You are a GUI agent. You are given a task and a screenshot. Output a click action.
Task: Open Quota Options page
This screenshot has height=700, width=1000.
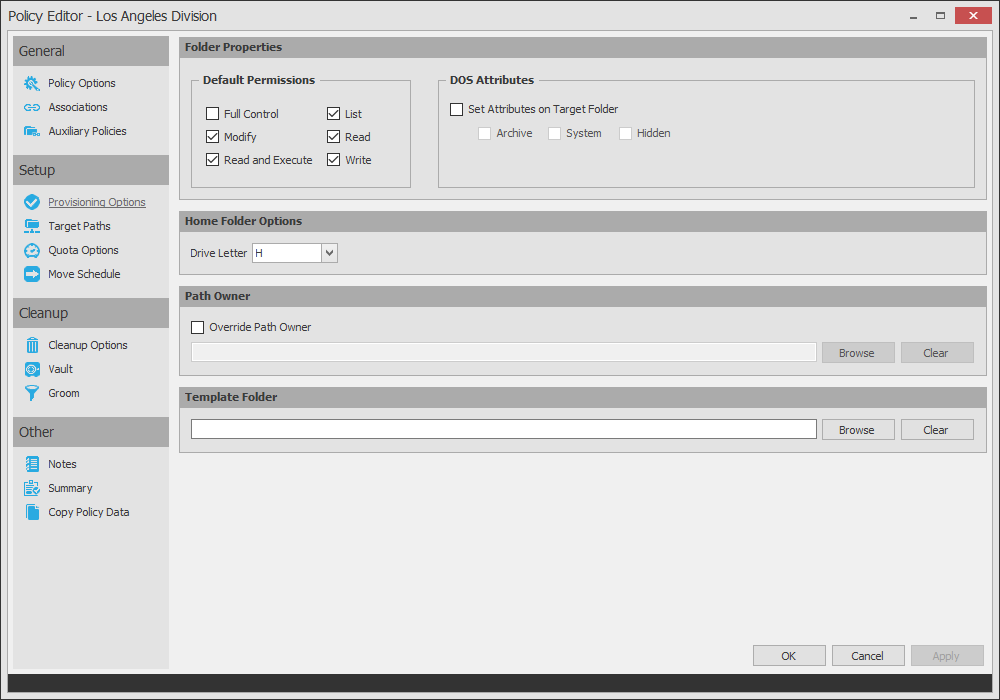[84, 251]
